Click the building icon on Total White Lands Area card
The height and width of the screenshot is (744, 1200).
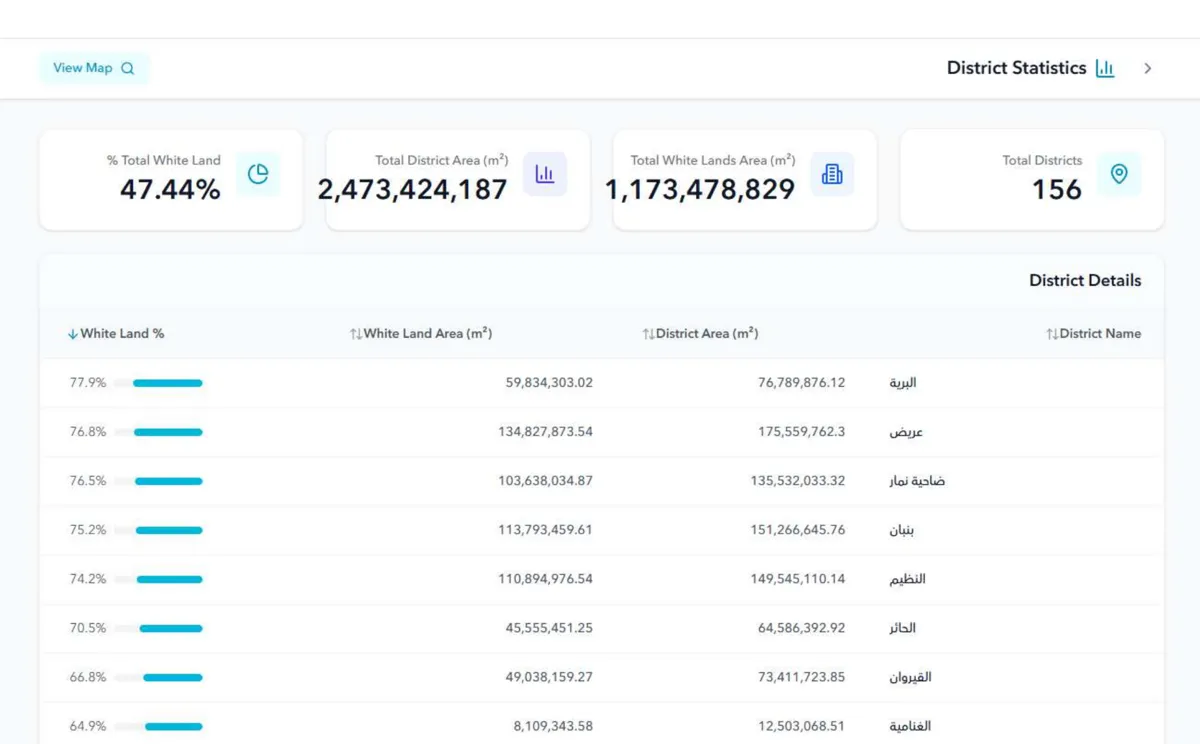pyautogui.click(x=832, y=174)
